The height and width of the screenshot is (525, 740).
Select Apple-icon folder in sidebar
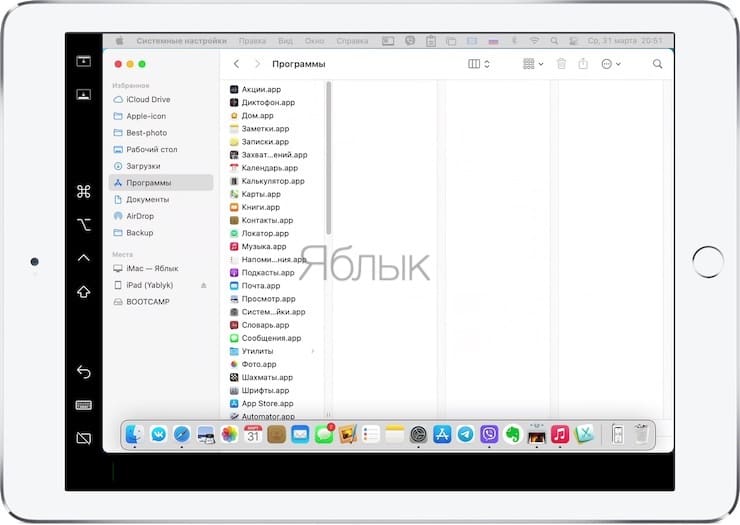161,116
